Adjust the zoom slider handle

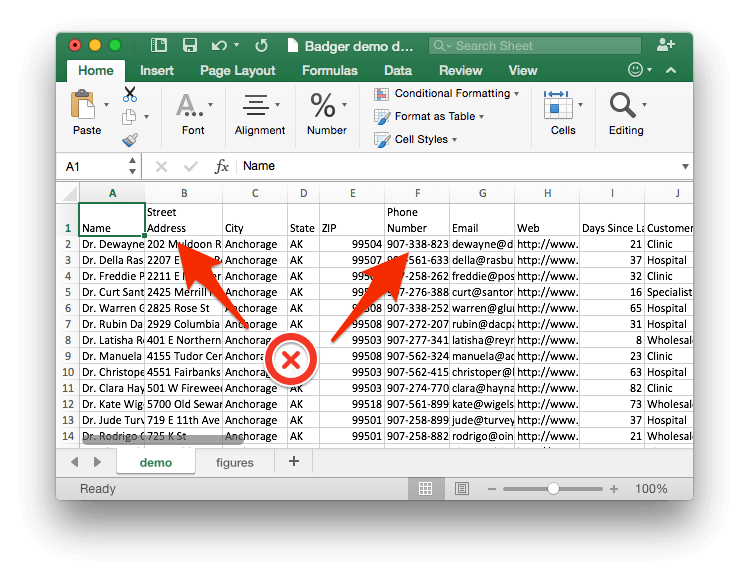point(553,489)
